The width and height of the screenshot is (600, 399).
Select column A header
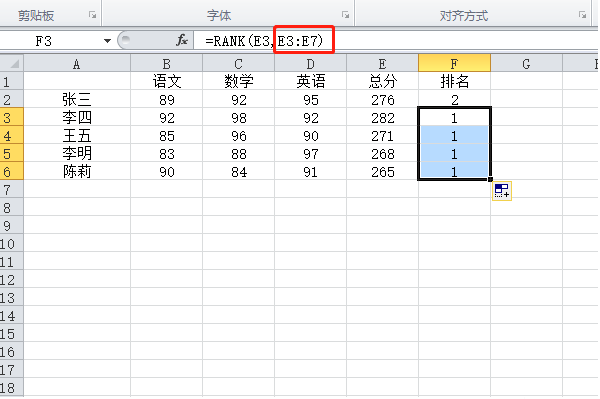click(77, 64)
